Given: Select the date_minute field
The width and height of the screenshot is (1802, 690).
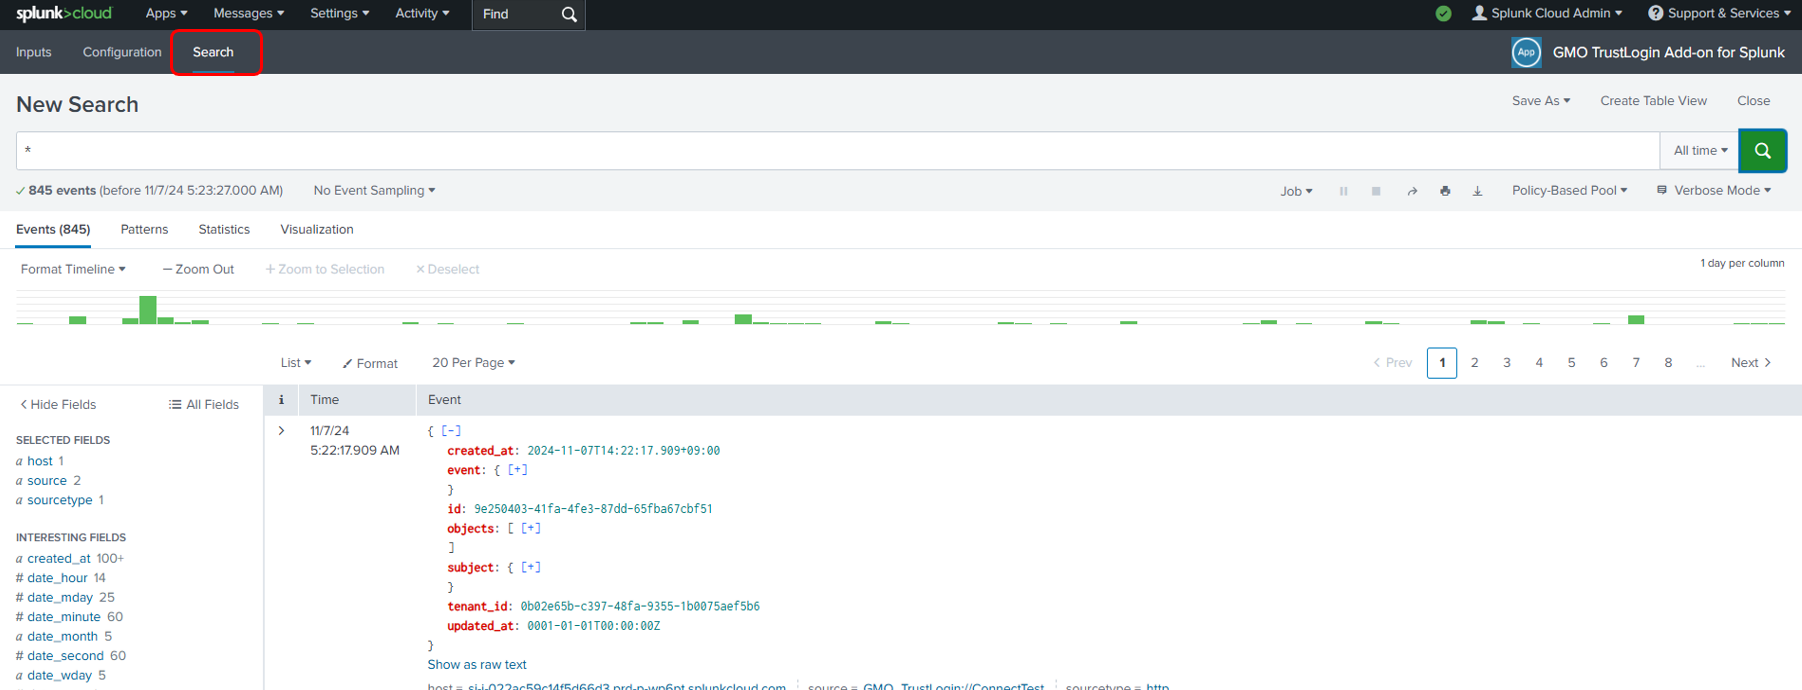Looking at the screenshot, I should pos(64,617).
